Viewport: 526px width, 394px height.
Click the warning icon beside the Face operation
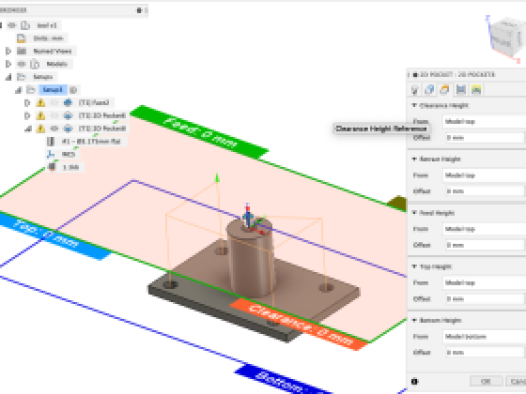click(41, 103)
